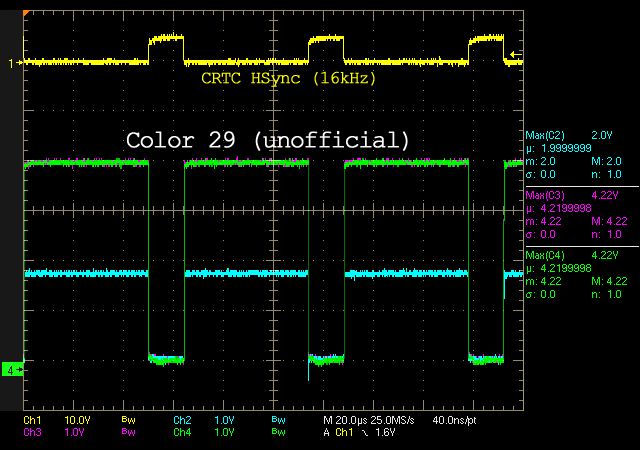
Task: Click the sample rate 25.0MS/s
Action: pos(393,420)
